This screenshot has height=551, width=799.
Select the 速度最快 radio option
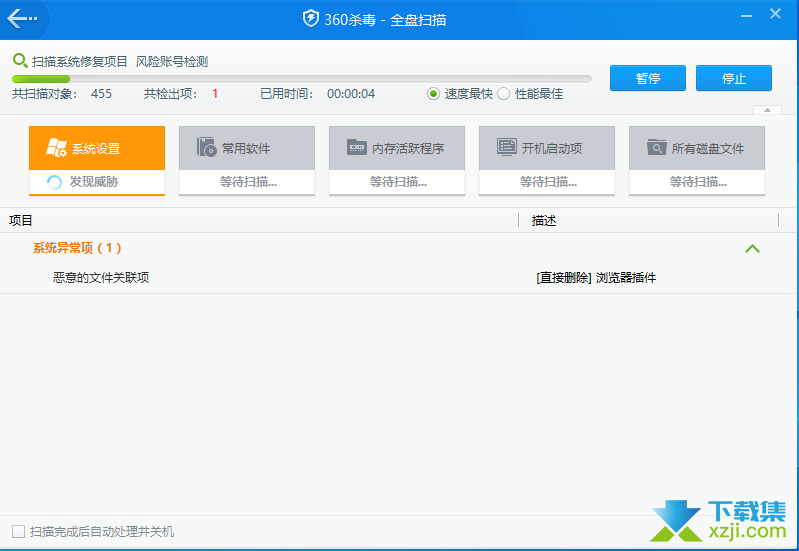click(x=433, y=94)
